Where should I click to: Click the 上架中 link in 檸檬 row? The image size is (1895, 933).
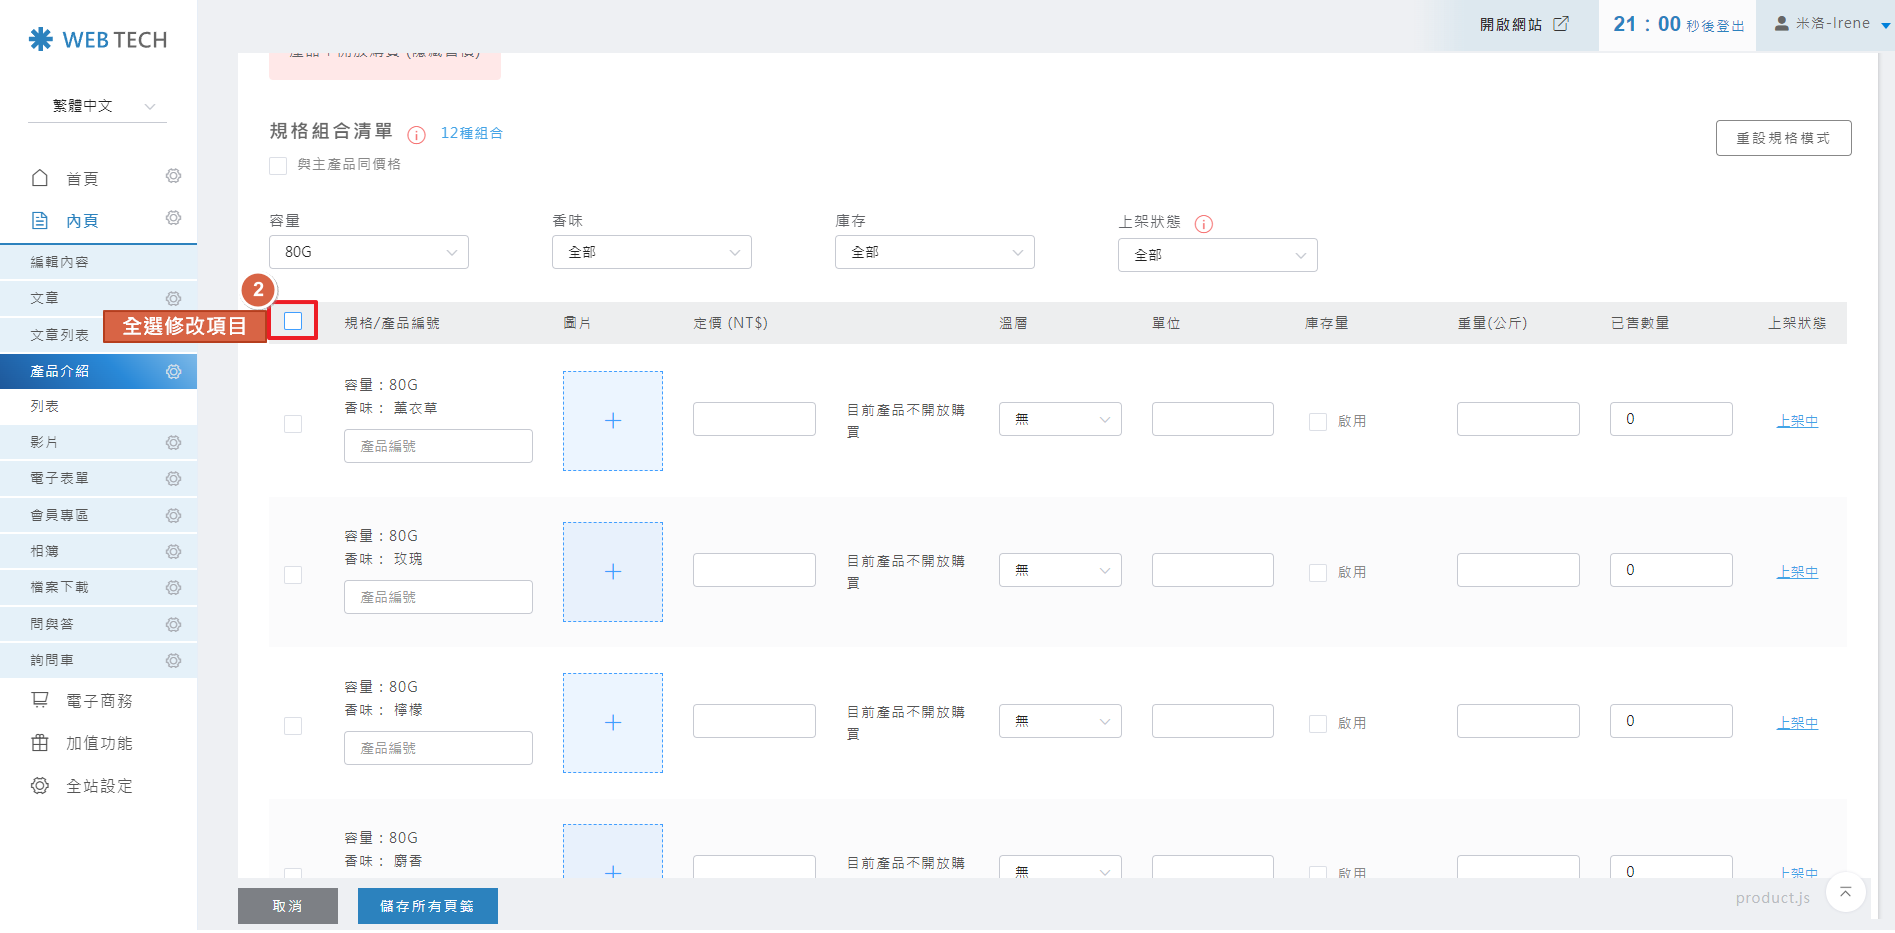tap(1797, 723)
